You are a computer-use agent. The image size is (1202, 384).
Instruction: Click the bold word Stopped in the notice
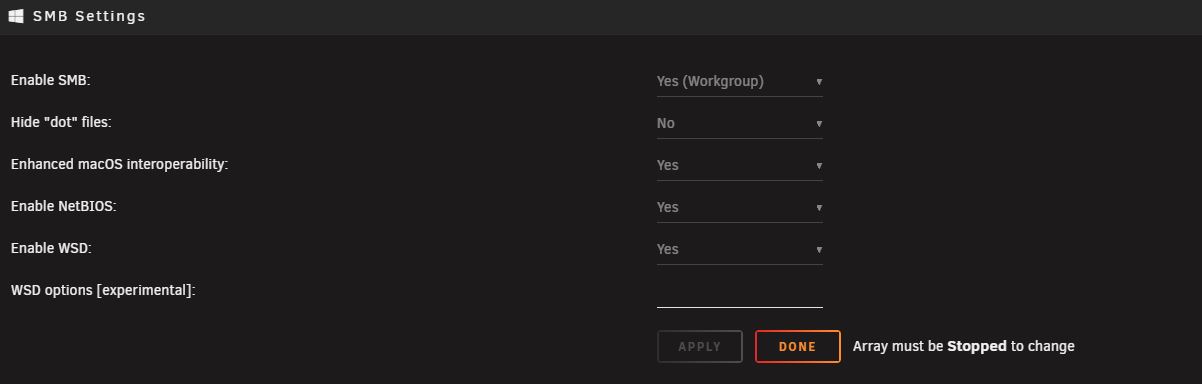point(977,346)
